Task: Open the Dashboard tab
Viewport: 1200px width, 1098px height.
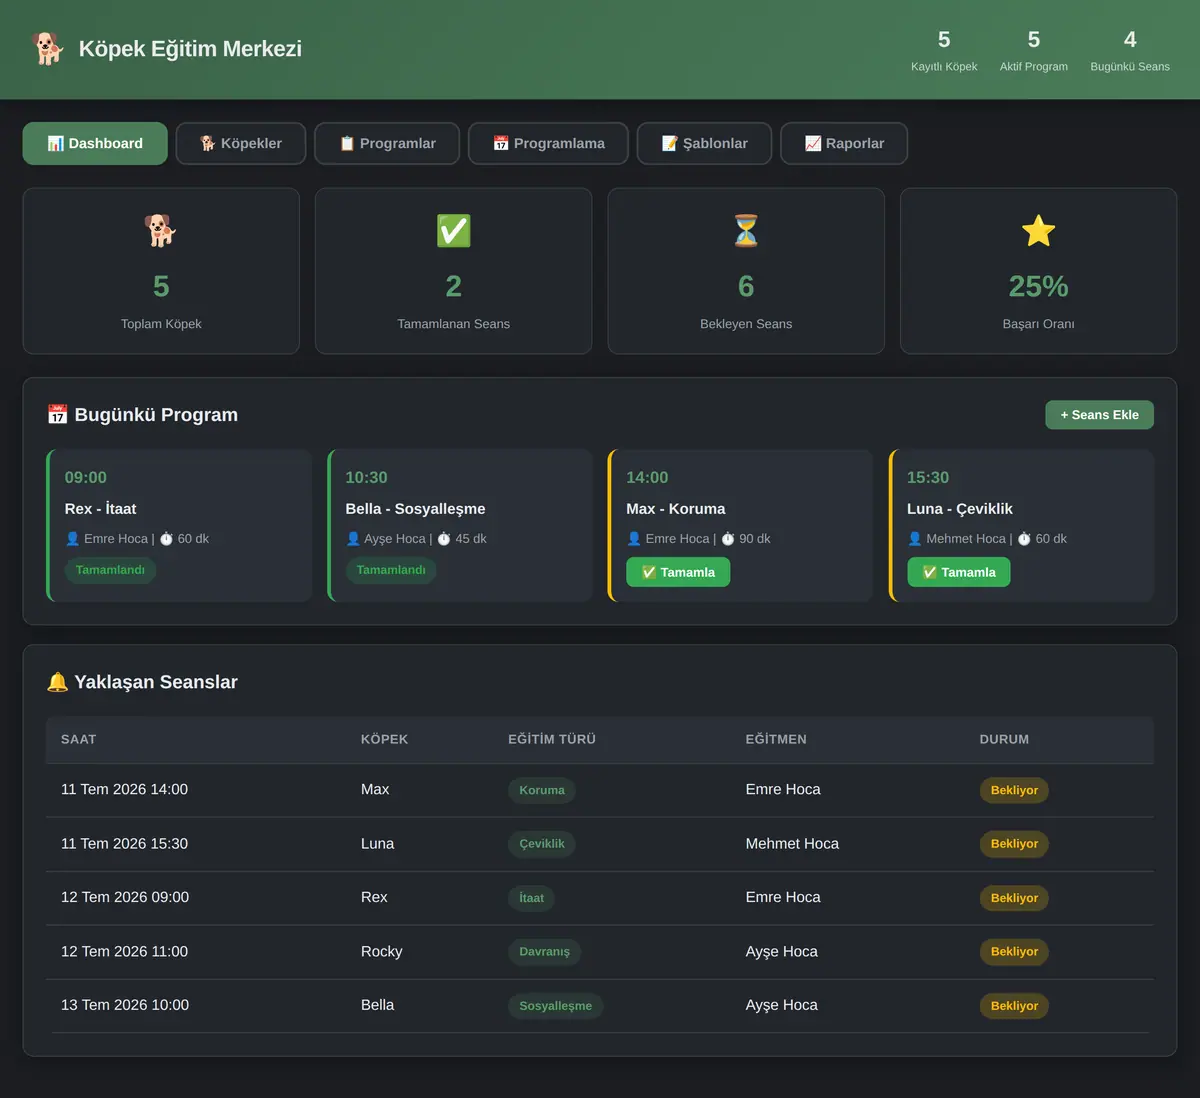Action: [x=95, y=143]
